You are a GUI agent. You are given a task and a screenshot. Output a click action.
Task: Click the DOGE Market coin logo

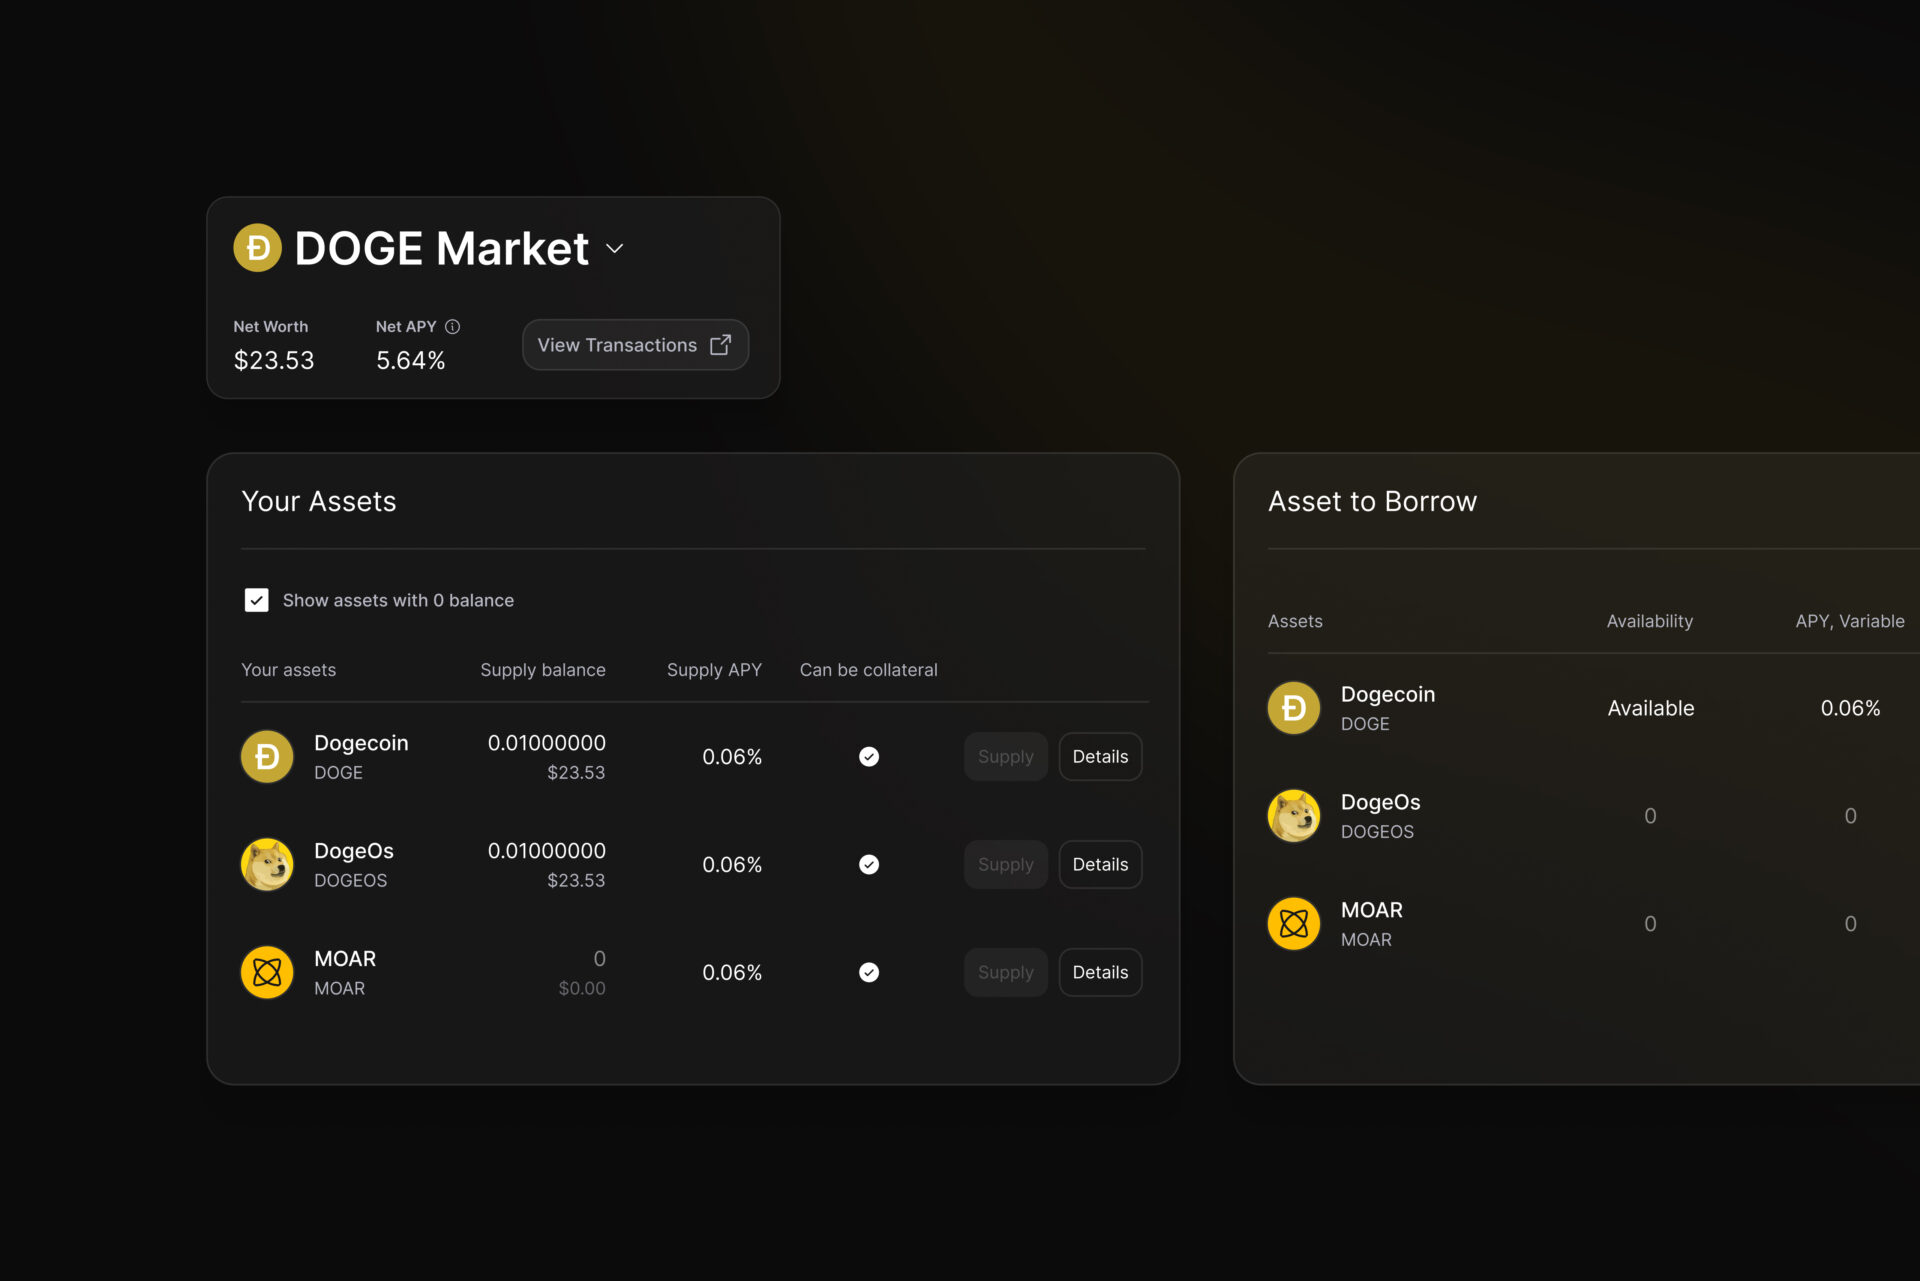tap(257, 248)
